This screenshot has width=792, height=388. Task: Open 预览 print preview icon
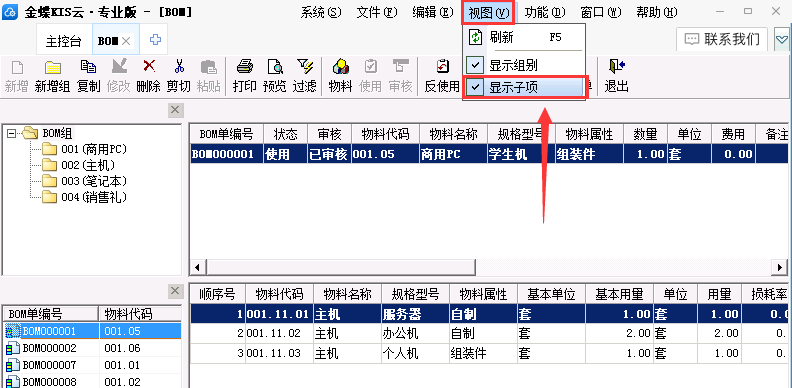[x=275, y=76]
